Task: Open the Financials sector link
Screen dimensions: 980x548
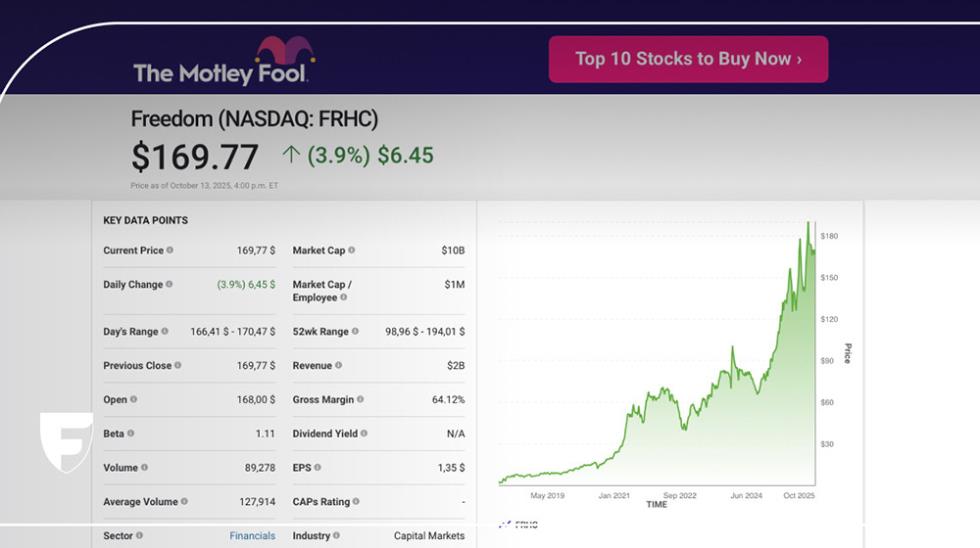Action: [x=252, y=536]
